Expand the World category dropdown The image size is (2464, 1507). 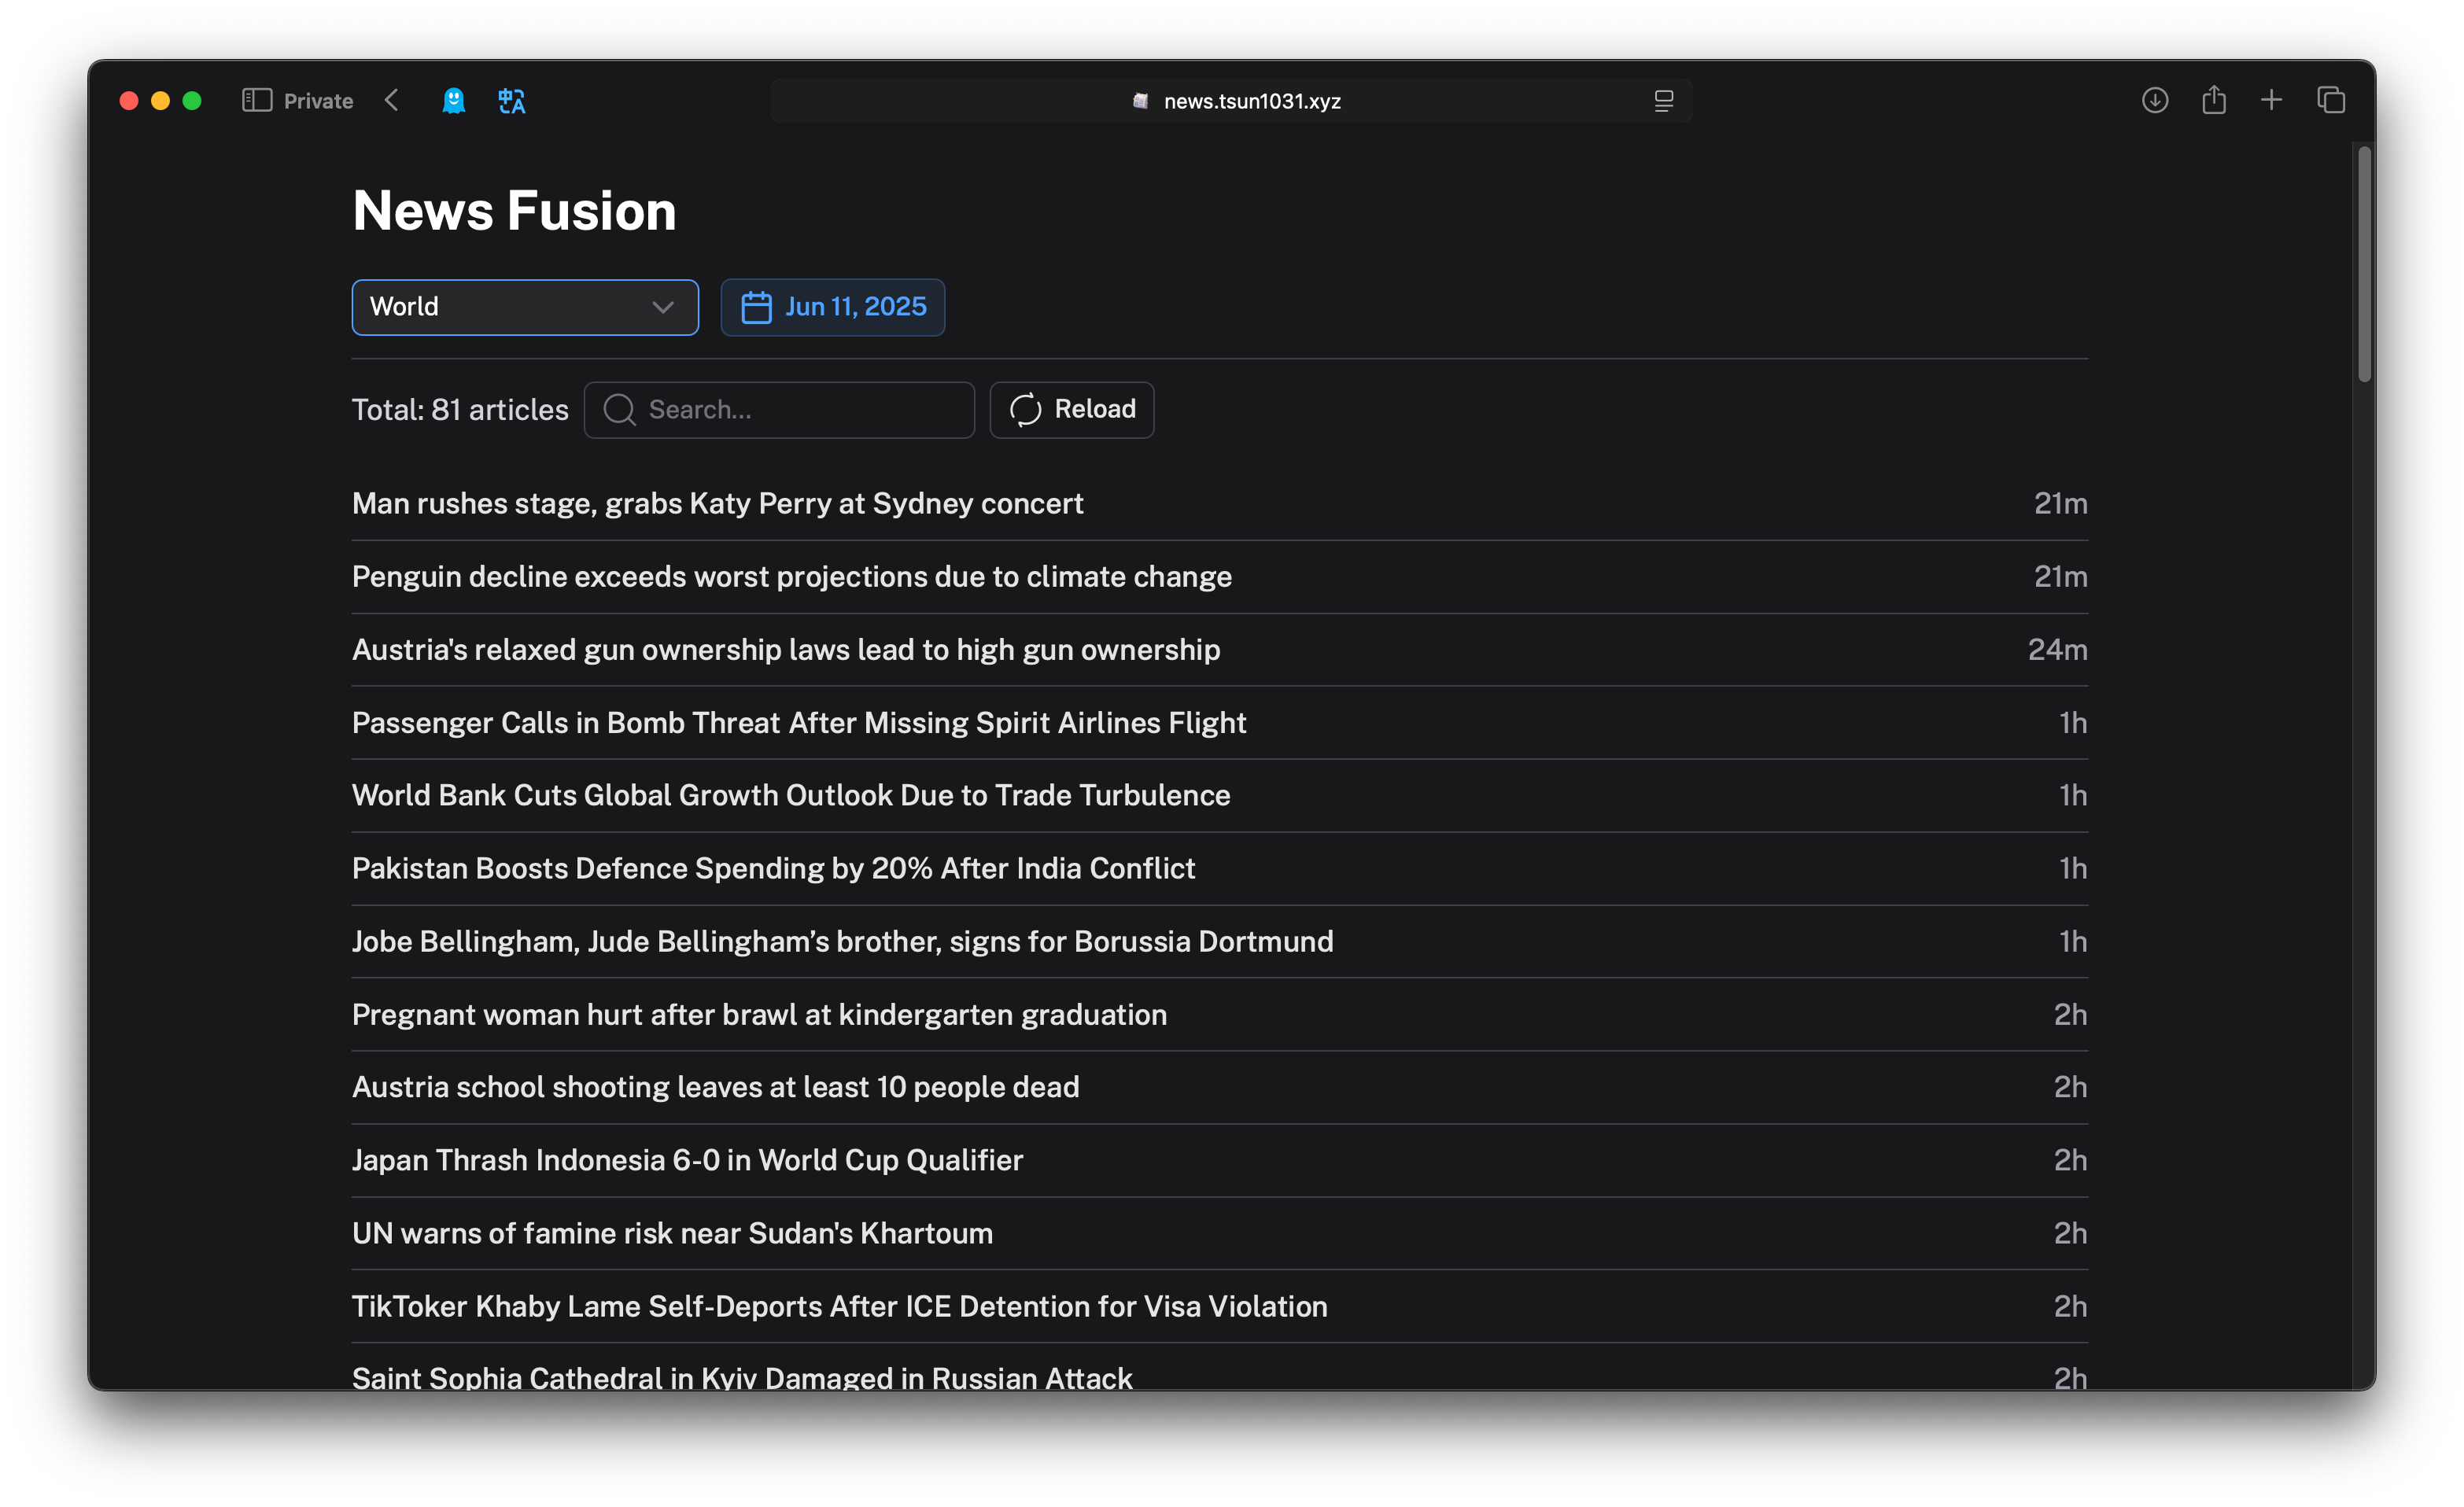524,307
